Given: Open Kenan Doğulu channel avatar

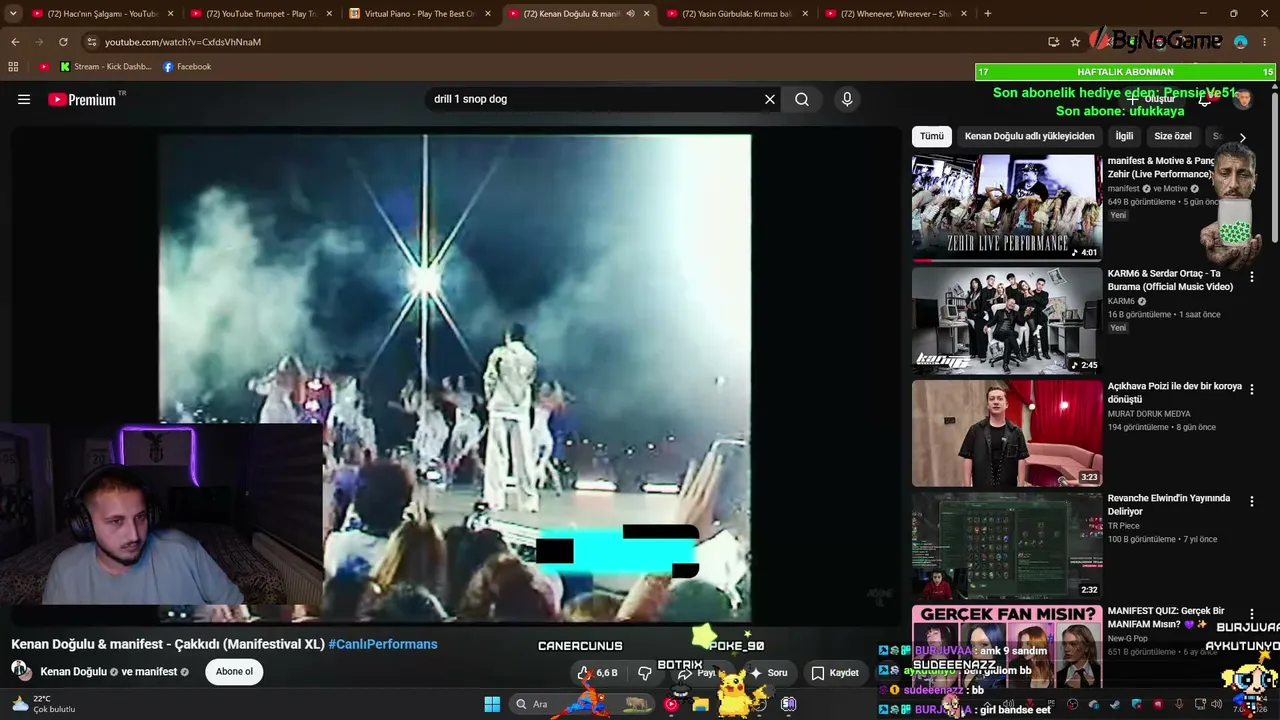Looking at the screenshot, I should coord(21,671).
